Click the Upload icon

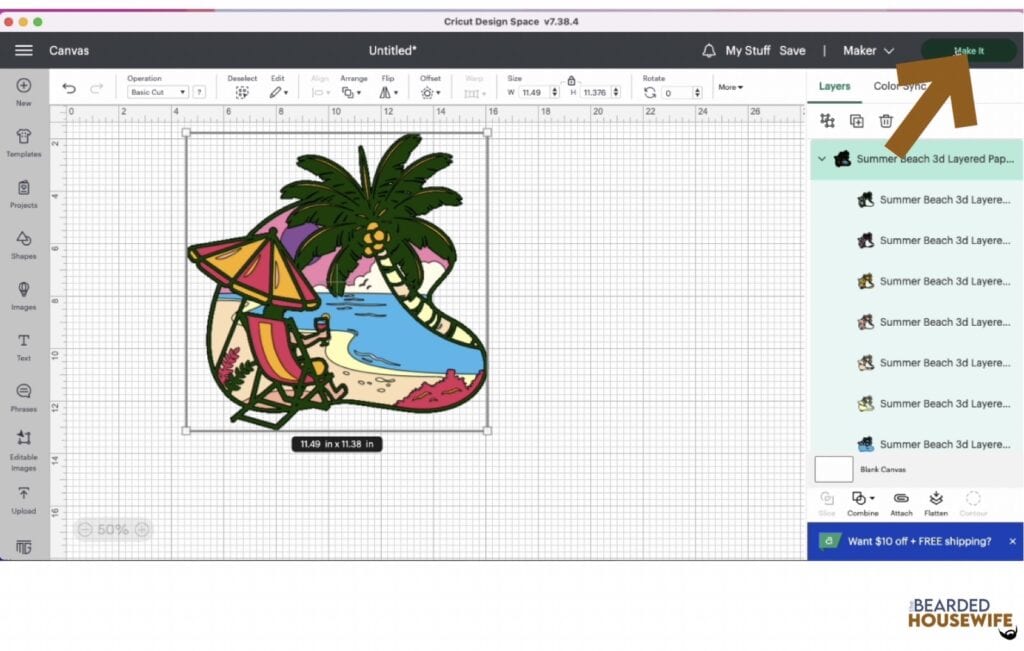(24, 500)
